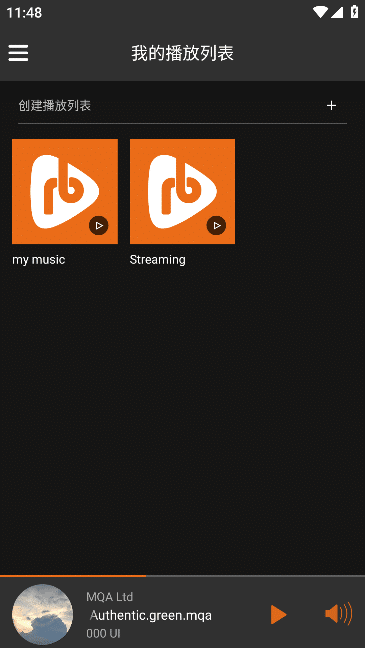Click the 创建播放列表 text row
Image resolution: width=365 pixels, height=648 pixels.
(x=182, y=106)
